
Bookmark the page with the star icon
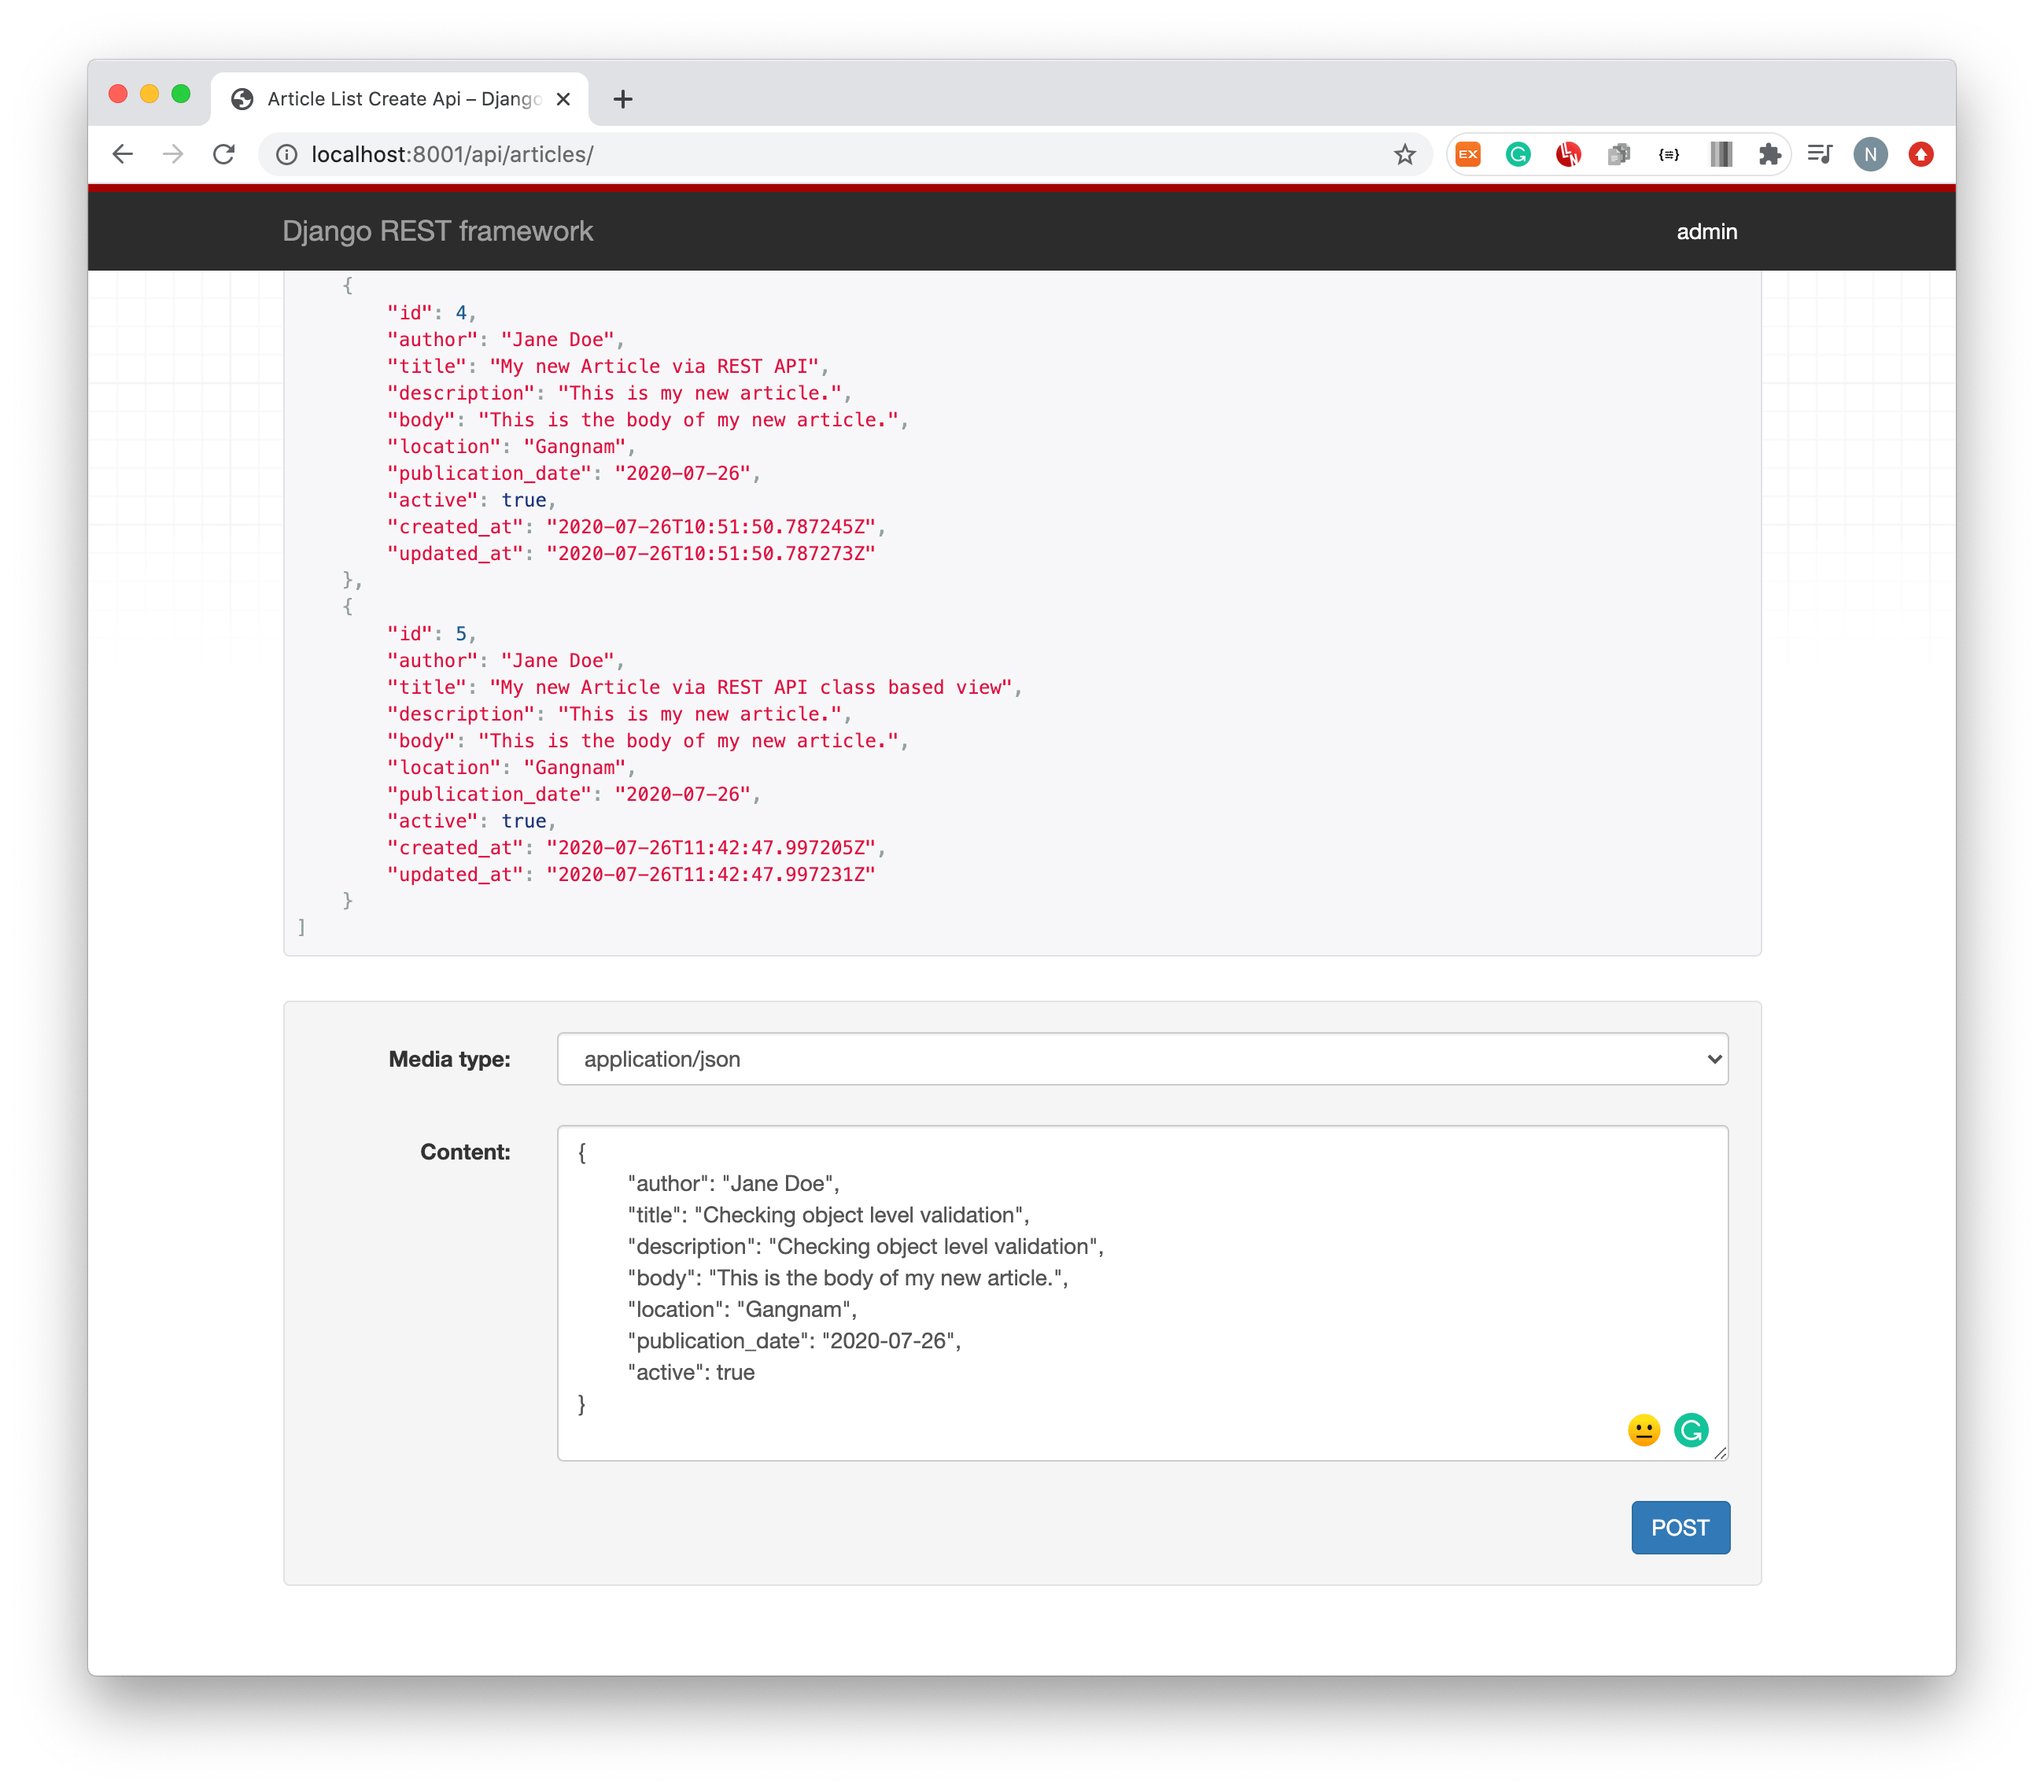[1404, 154]
